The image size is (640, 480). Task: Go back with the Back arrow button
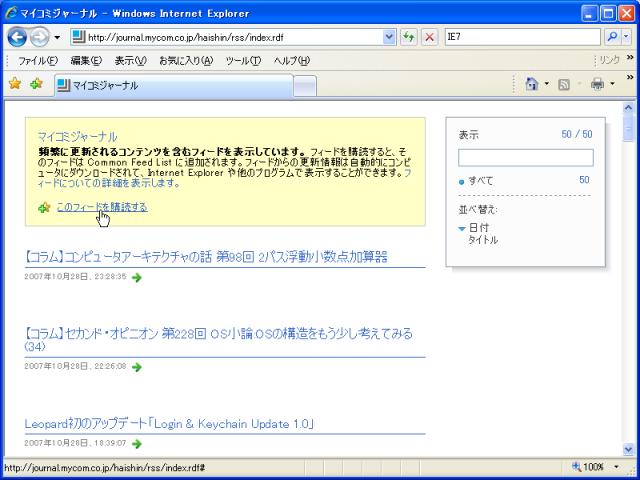coord(17,37)
